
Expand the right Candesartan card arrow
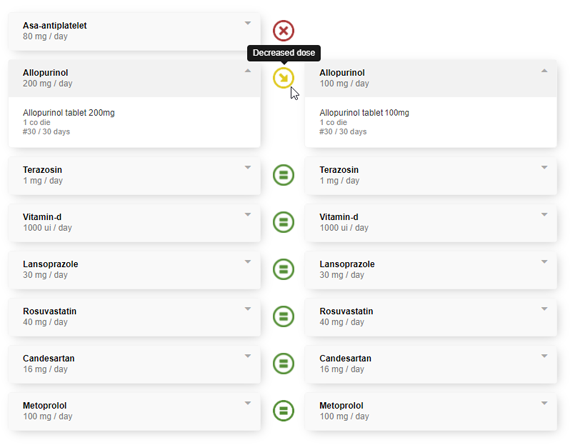click(544, 356)
